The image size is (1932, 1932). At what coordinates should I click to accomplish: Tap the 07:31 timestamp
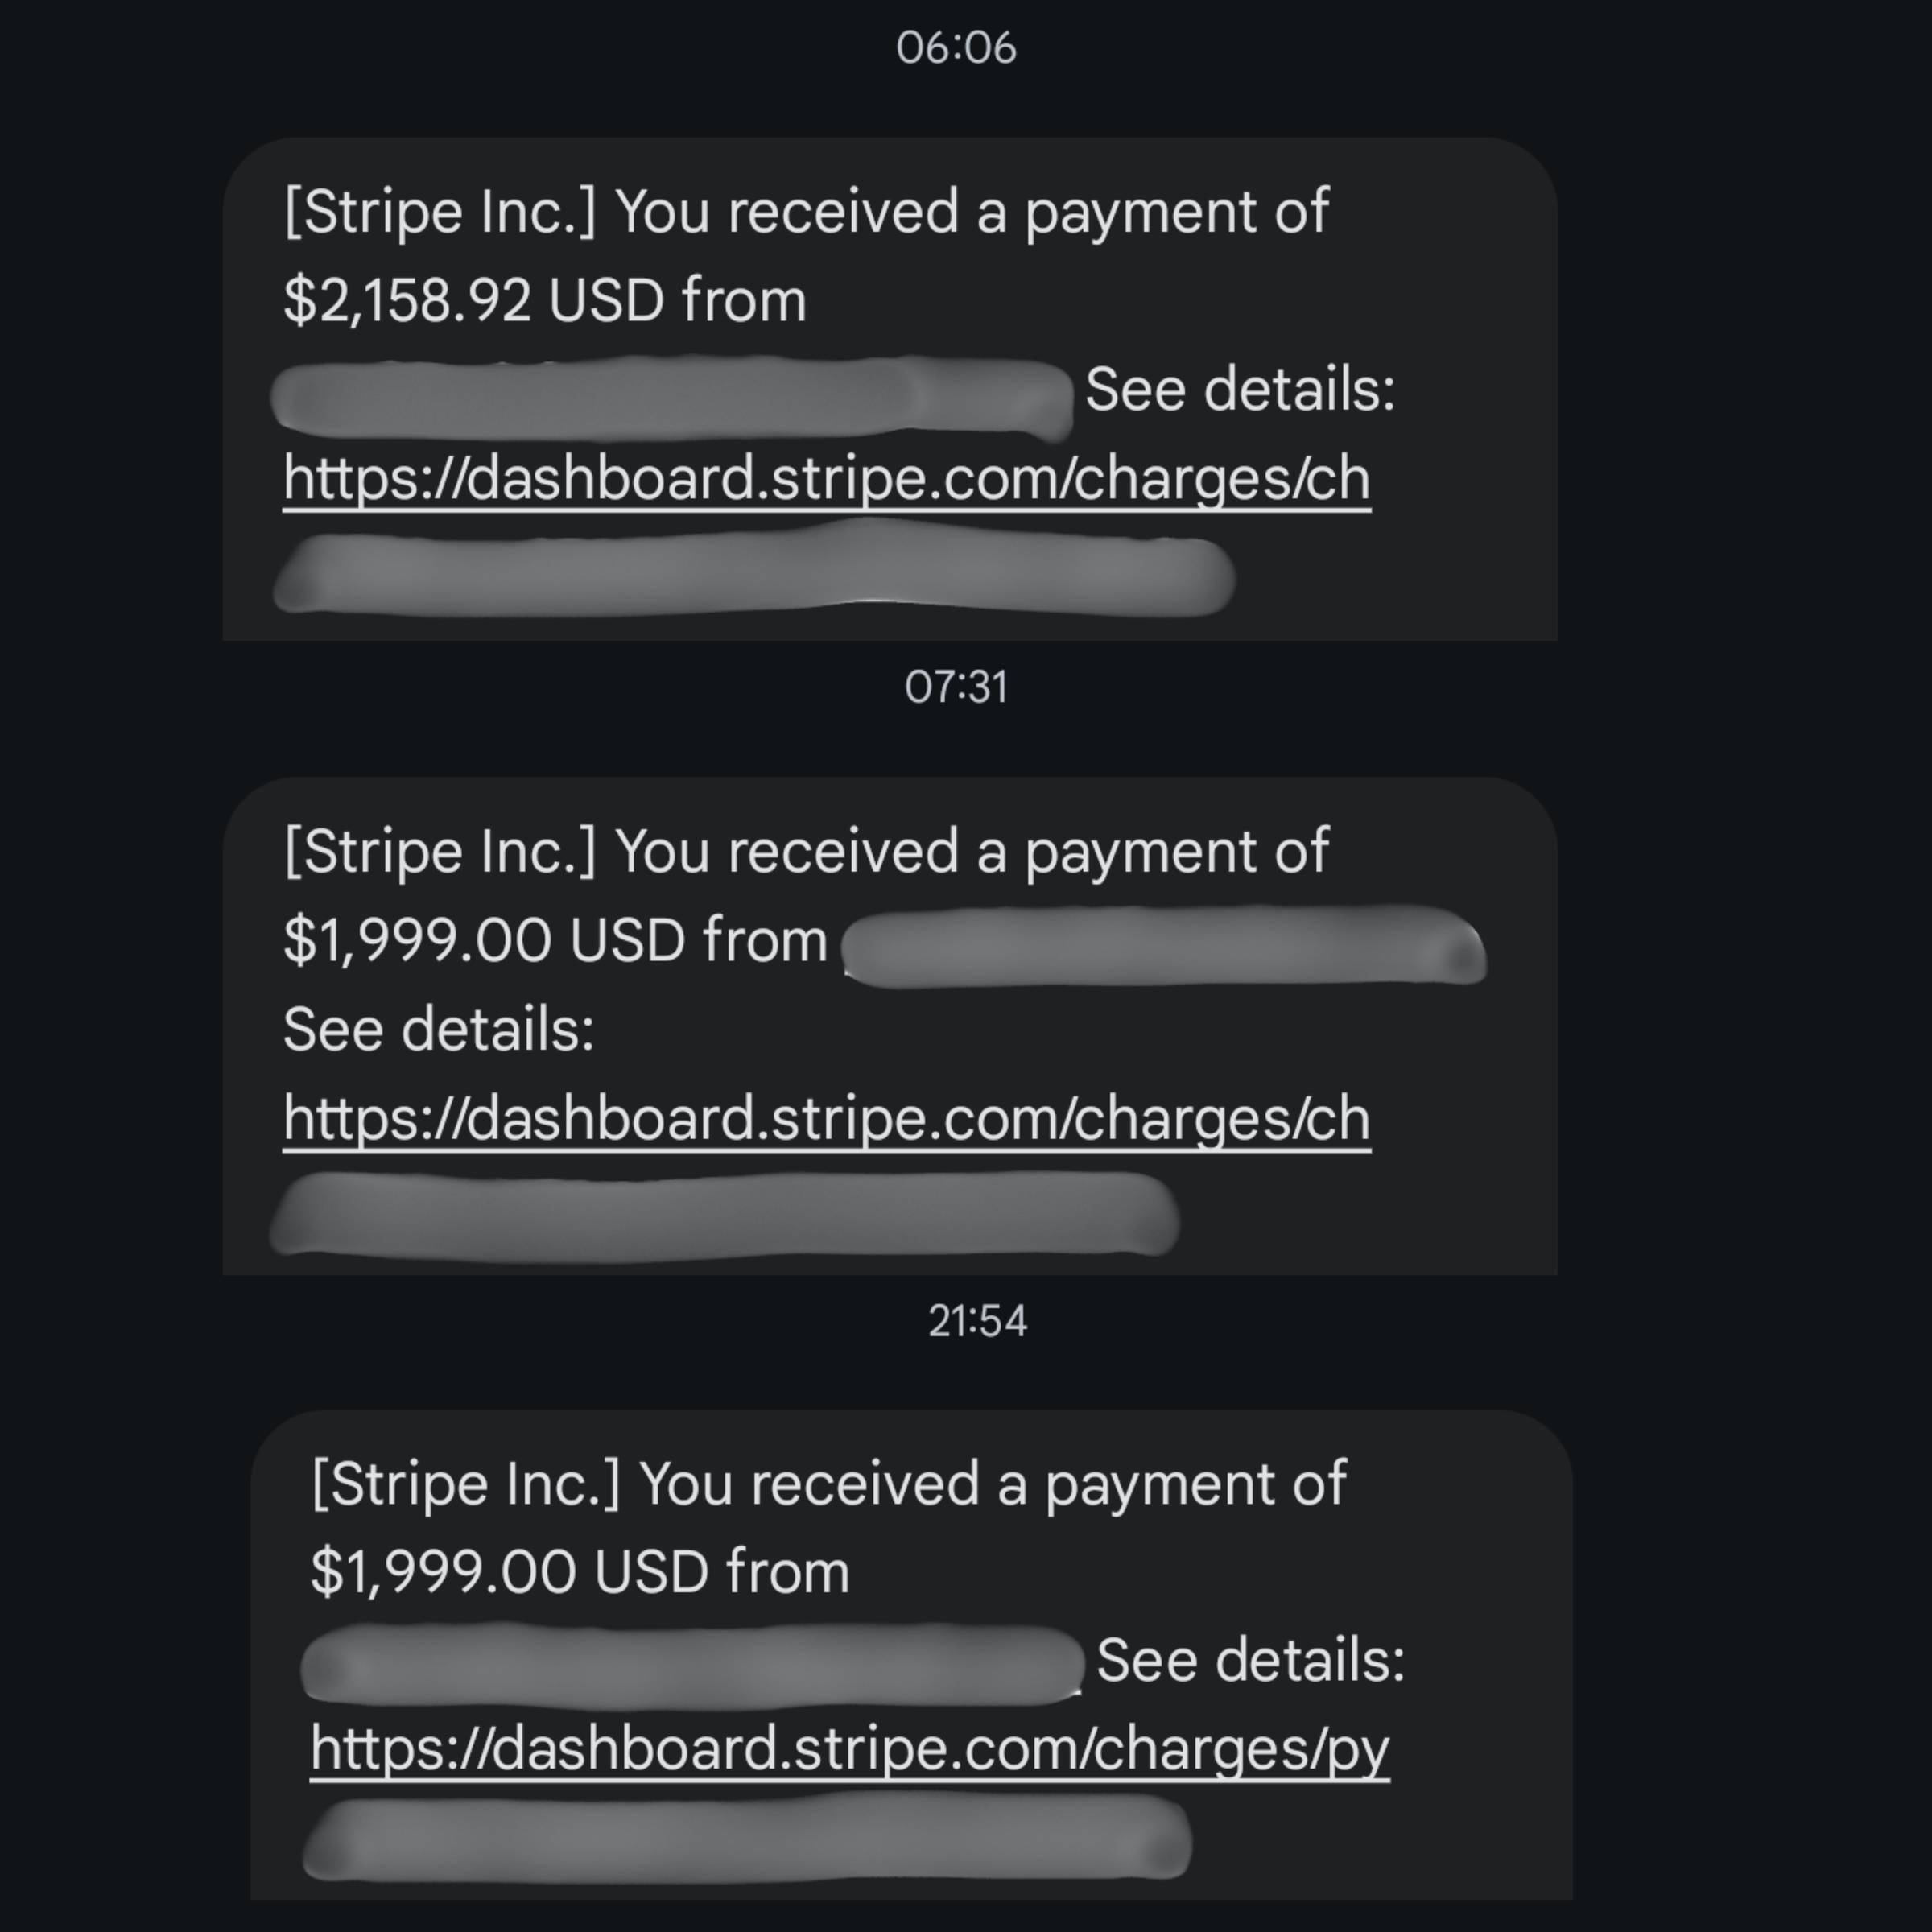(955, 687)
